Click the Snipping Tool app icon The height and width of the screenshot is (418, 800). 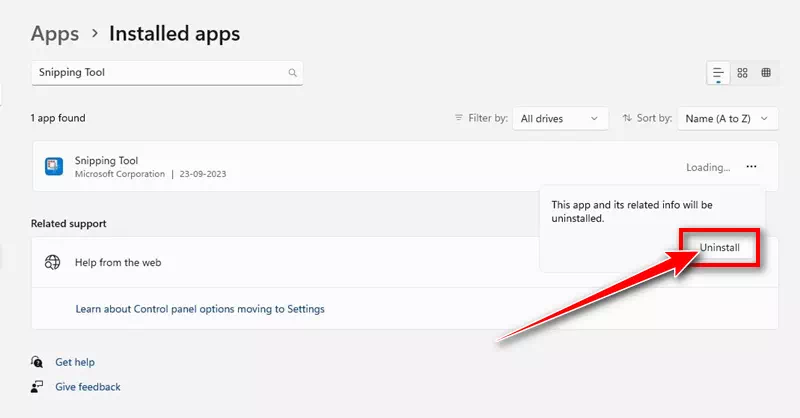pyautogui.click(x=54, y=166)
